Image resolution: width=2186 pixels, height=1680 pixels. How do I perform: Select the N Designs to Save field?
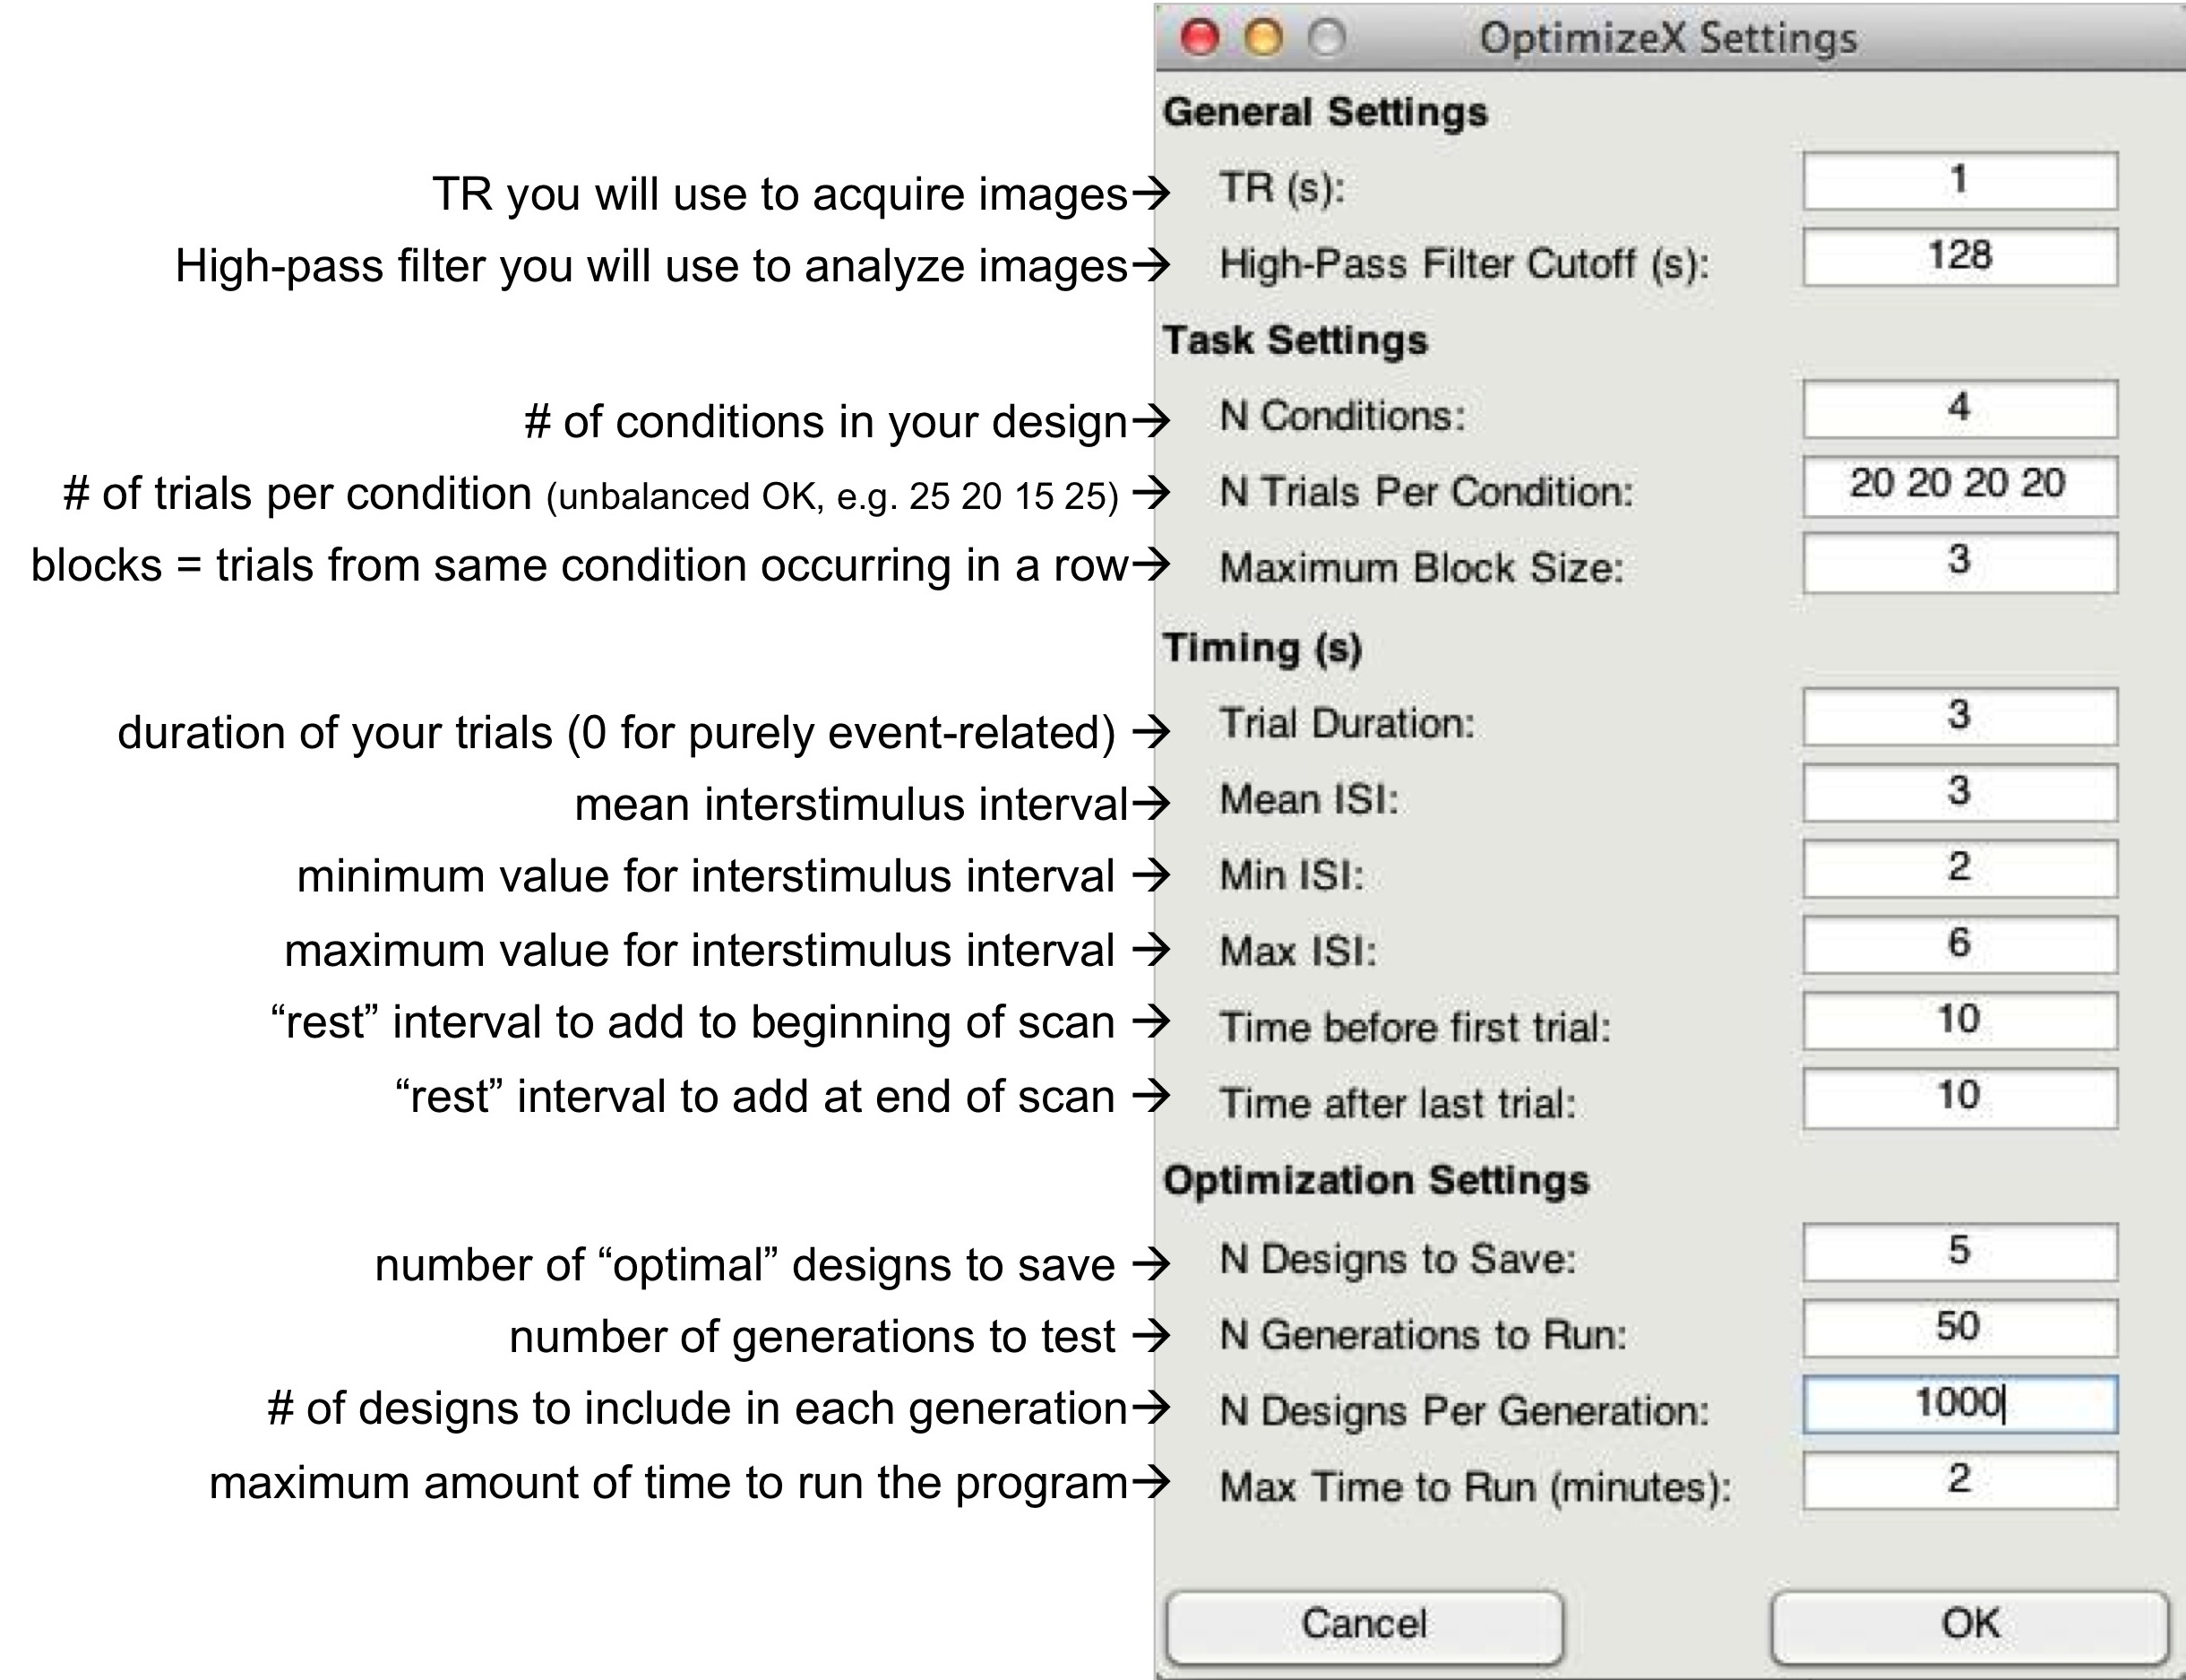[x=1959, y=1252]
